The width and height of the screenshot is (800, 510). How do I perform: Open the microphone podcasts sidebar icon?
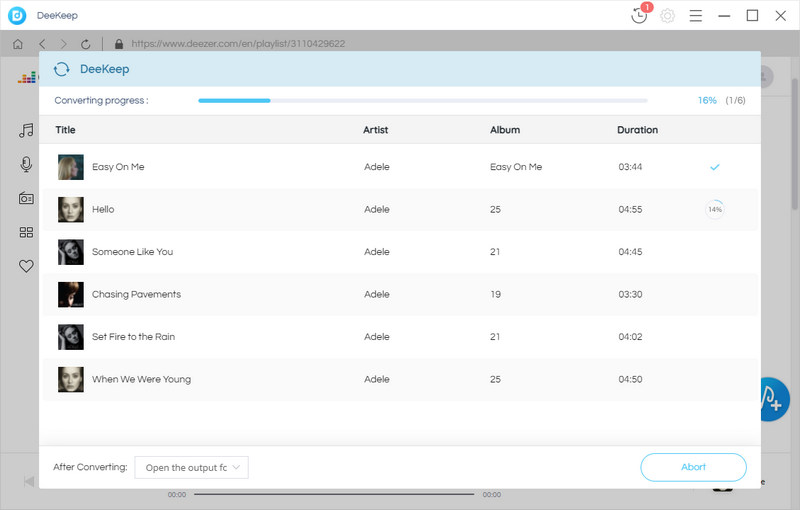tap(26, 164)
